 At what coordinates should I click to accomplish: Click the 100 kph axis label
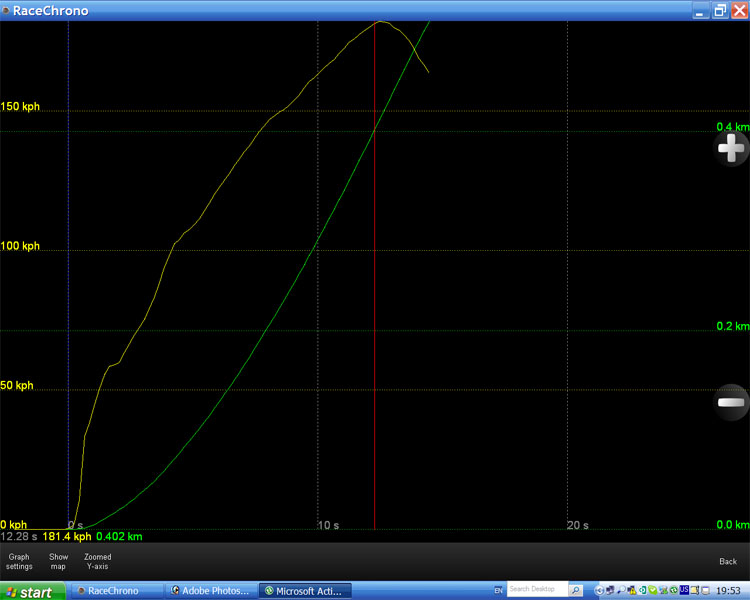point(20,246)
